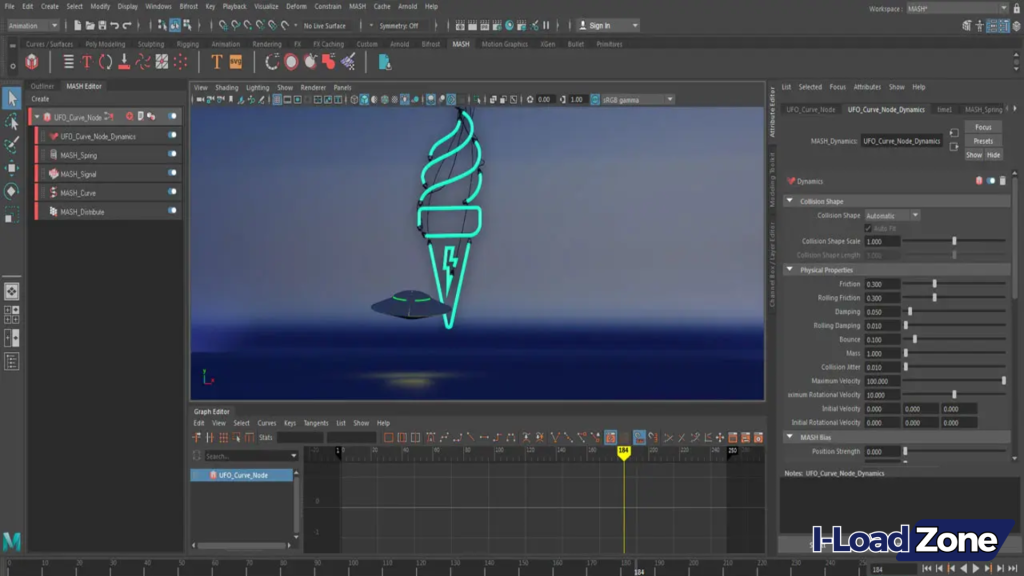Screen dimensions: 1024x576
Task: Expand the UFO_Curve_Node in the Outliner
Action: [x=36, y=115]
